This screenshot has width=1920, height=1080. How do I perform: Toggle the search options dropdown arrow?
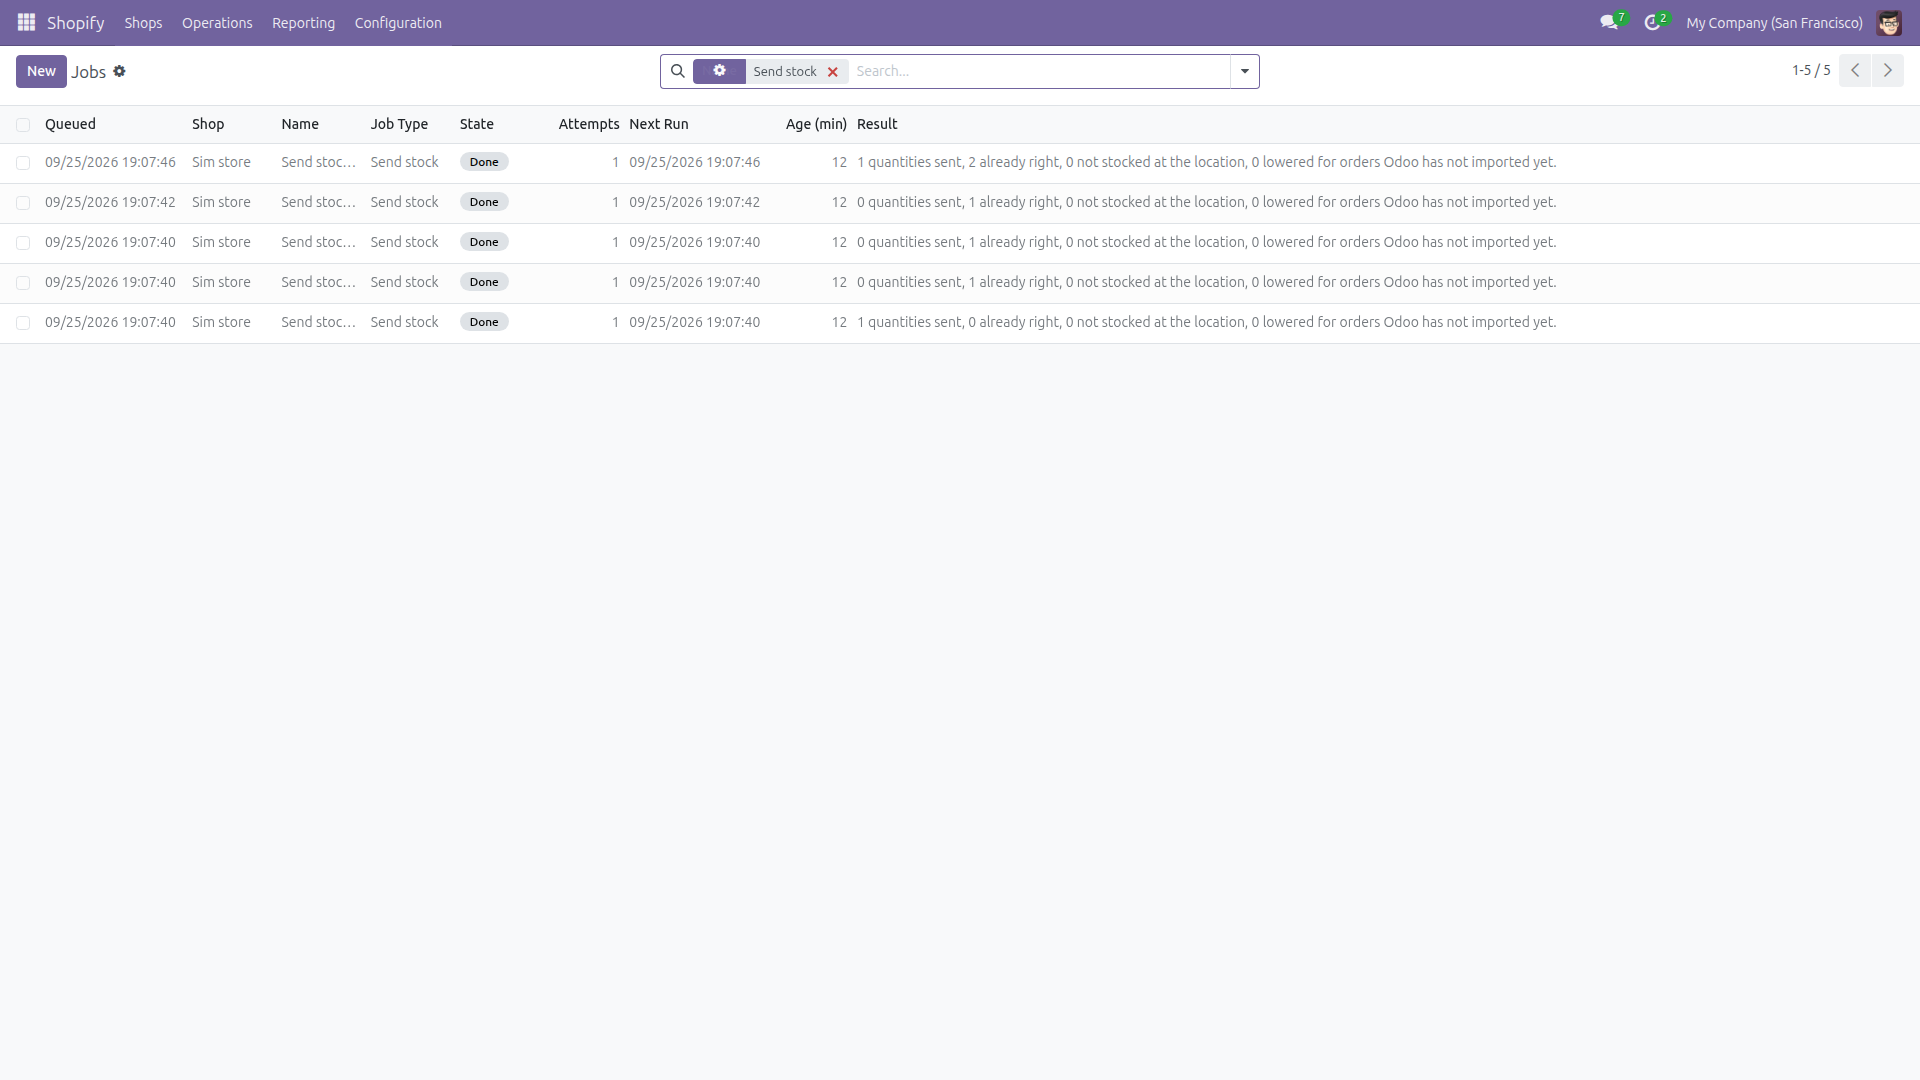coord(1245,71)
